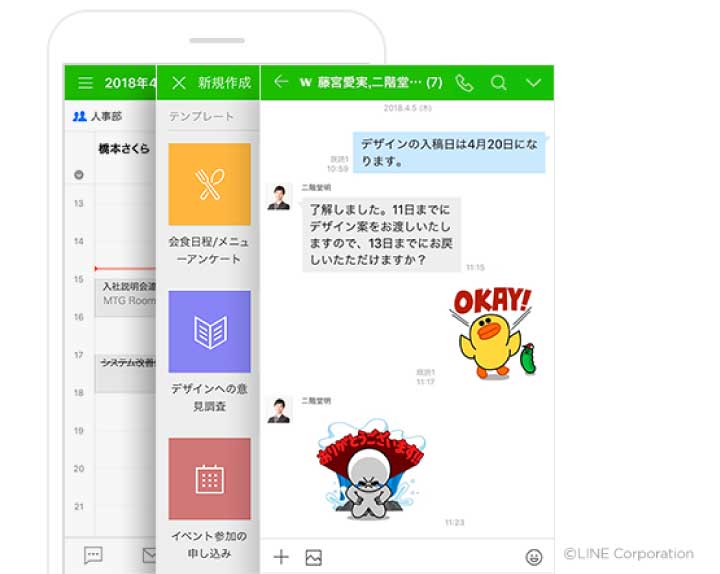Image resolution: width=720 pixels, height=574 pixels.
Task: Tap the OKAY duck sticker
Action: pyautogui.click(x=493, y=333)
